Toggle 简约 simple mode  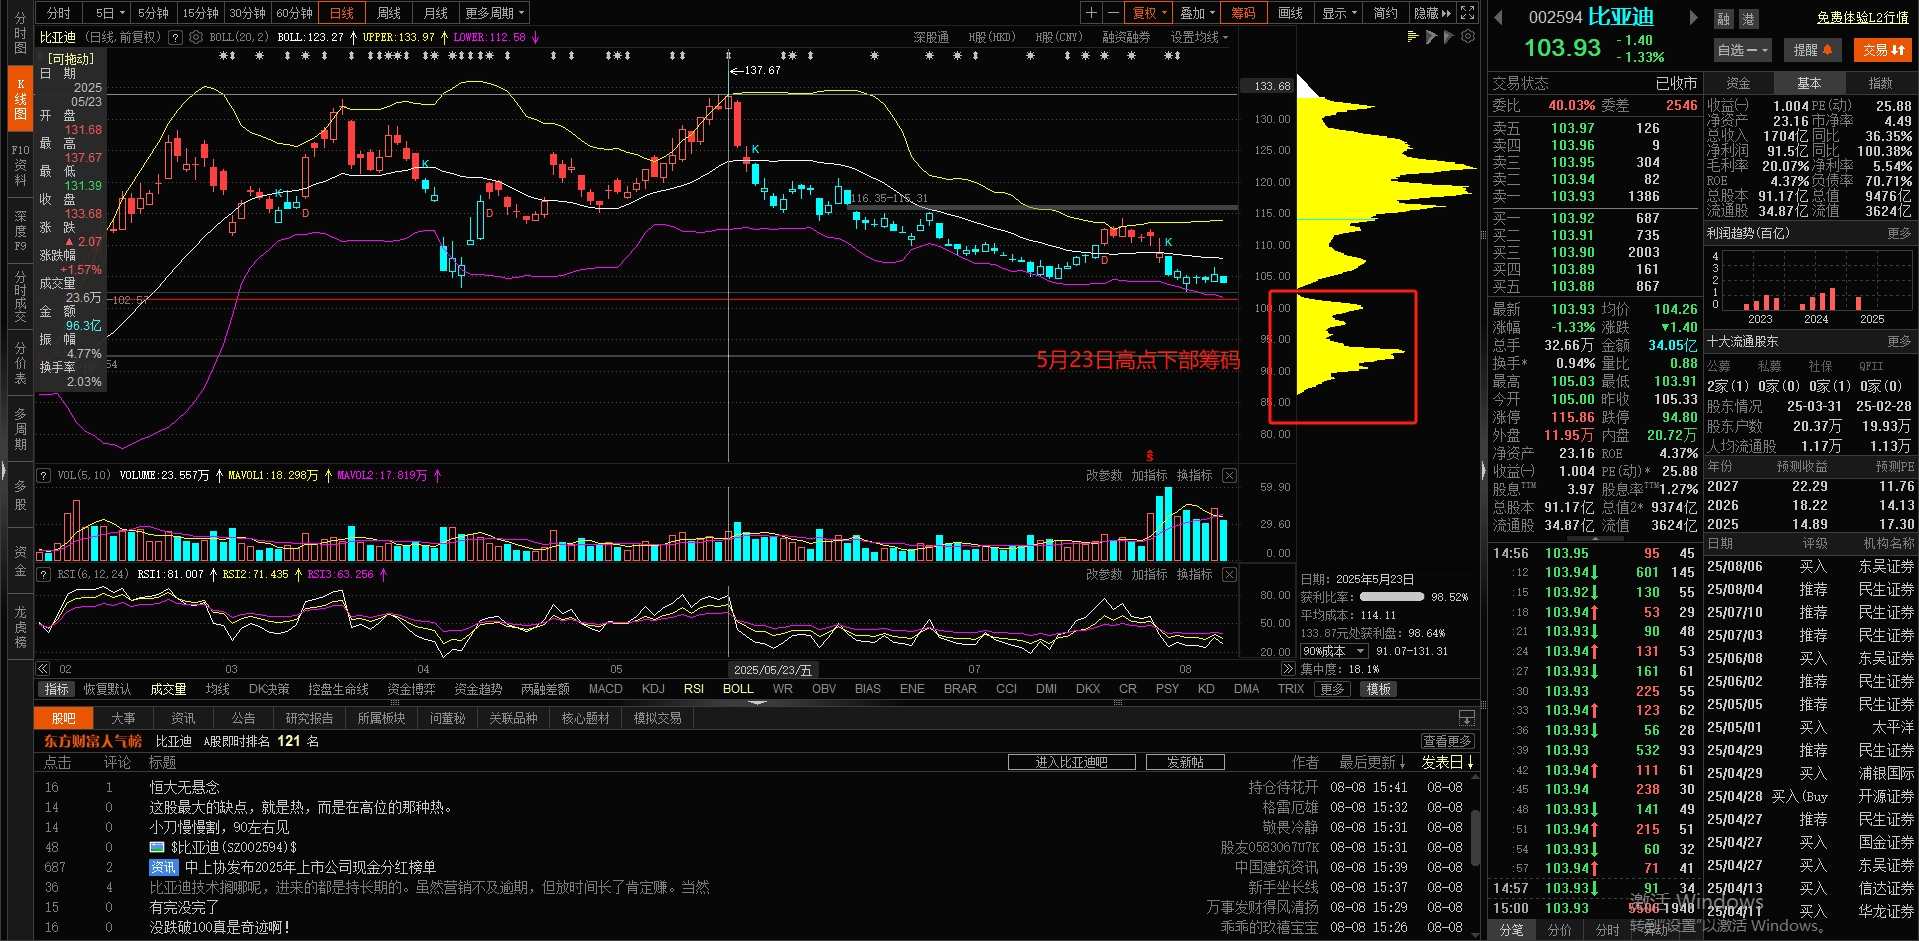(x=1385, y=13)
